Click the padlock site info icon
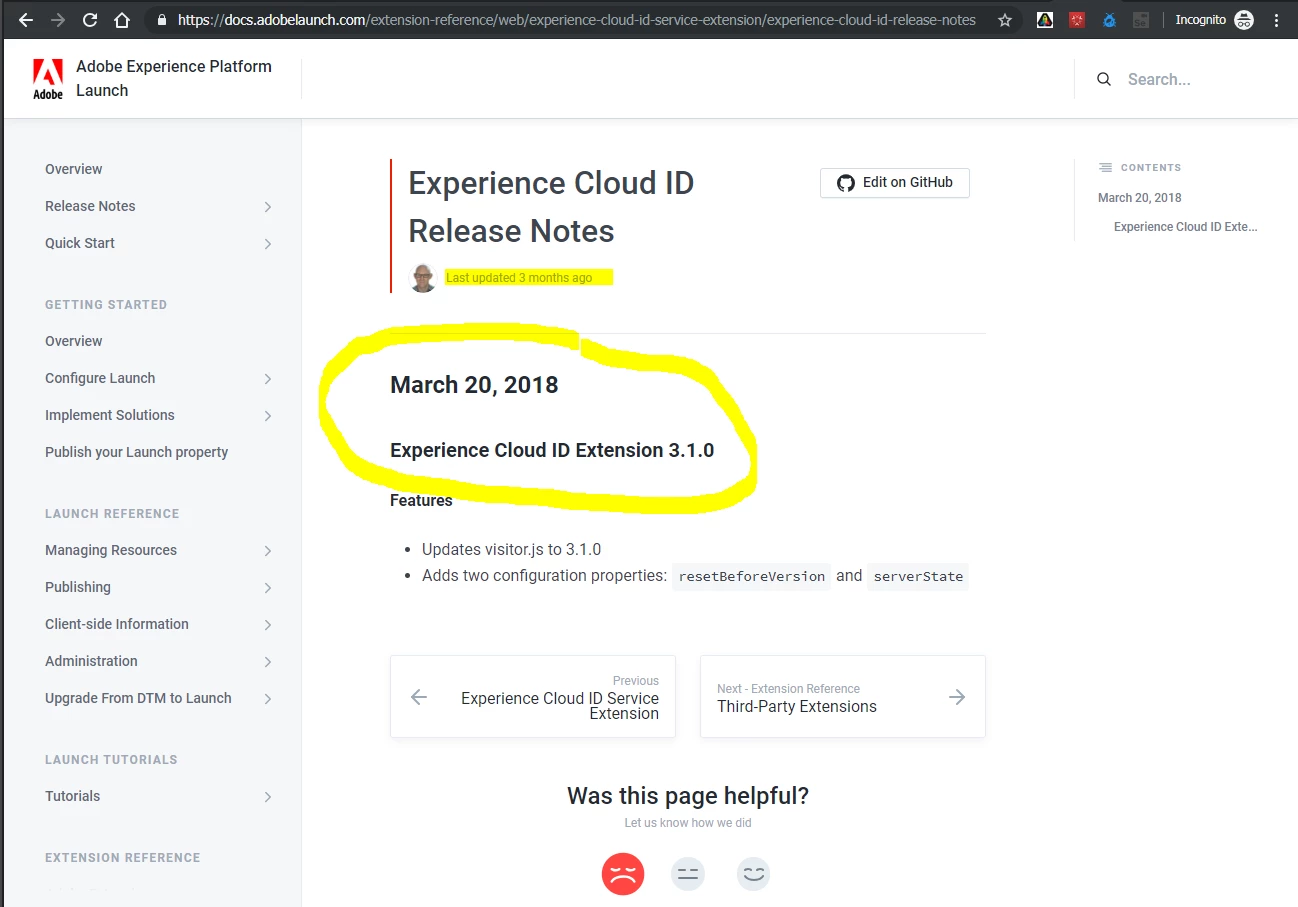Screen dimensions: 1298x907 [162, 20]
